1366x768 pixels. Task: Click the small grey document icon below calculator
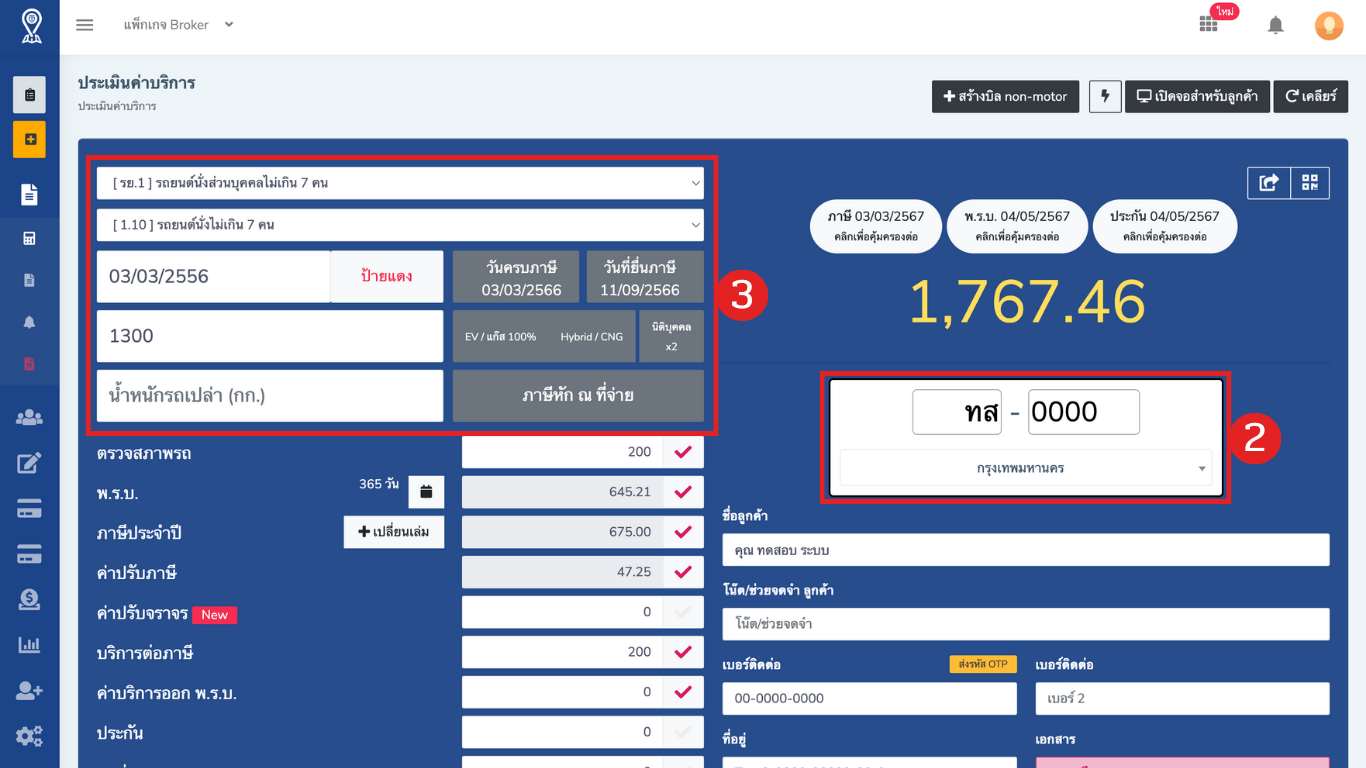[29, 280]
